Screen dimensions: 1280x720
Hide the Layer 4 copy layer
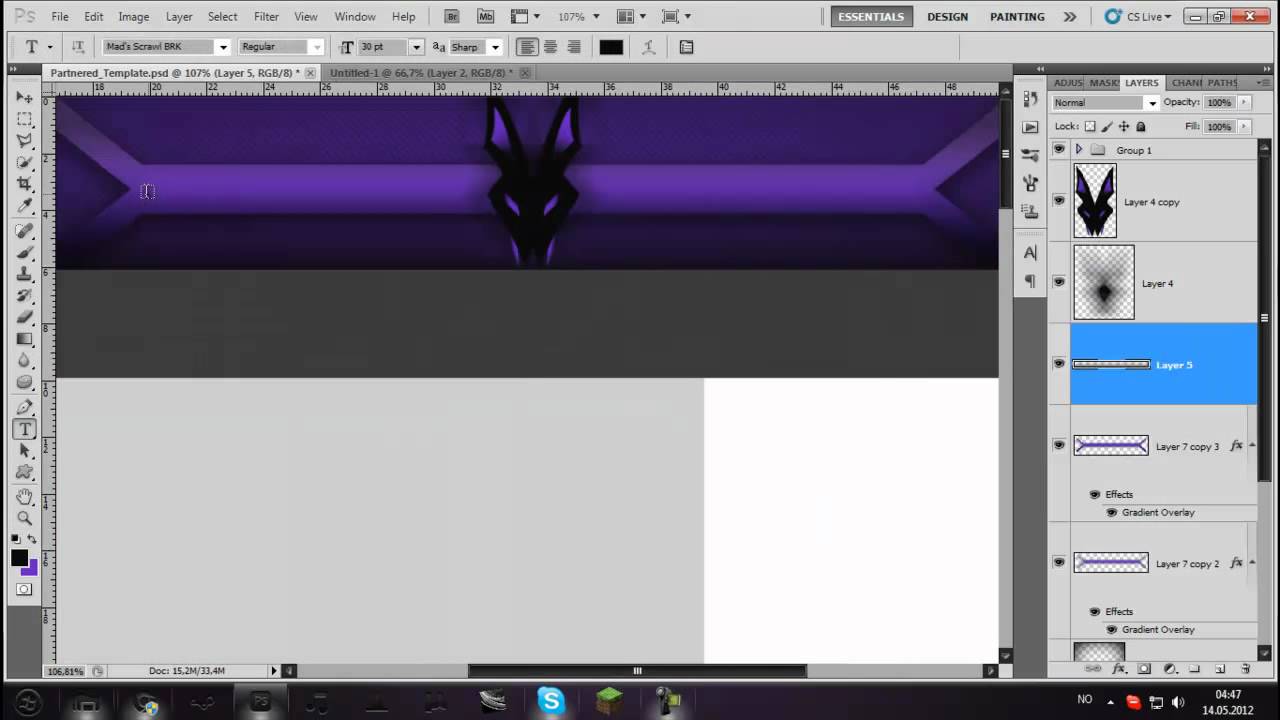[1059, 201]
